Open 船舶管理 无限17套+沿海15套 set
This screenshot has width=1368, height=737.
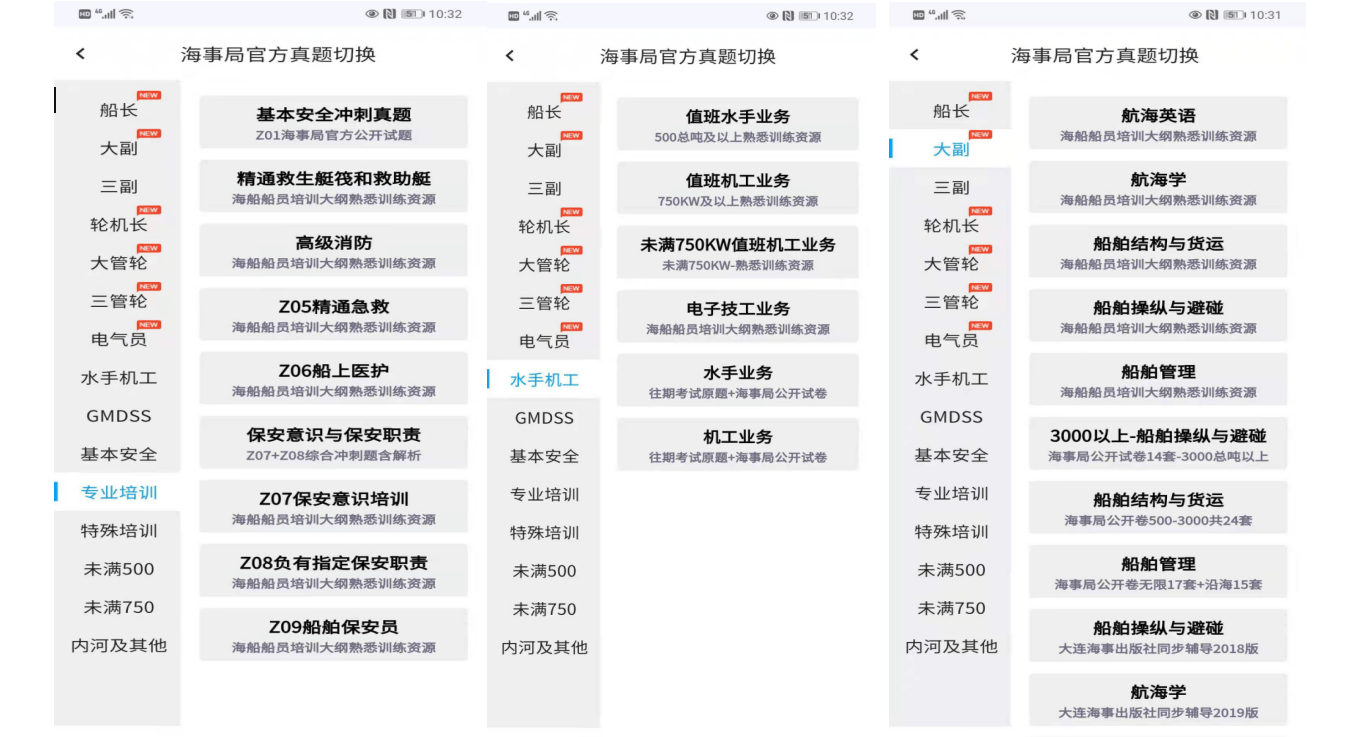pyautogui.click(x=1158, y=572)
